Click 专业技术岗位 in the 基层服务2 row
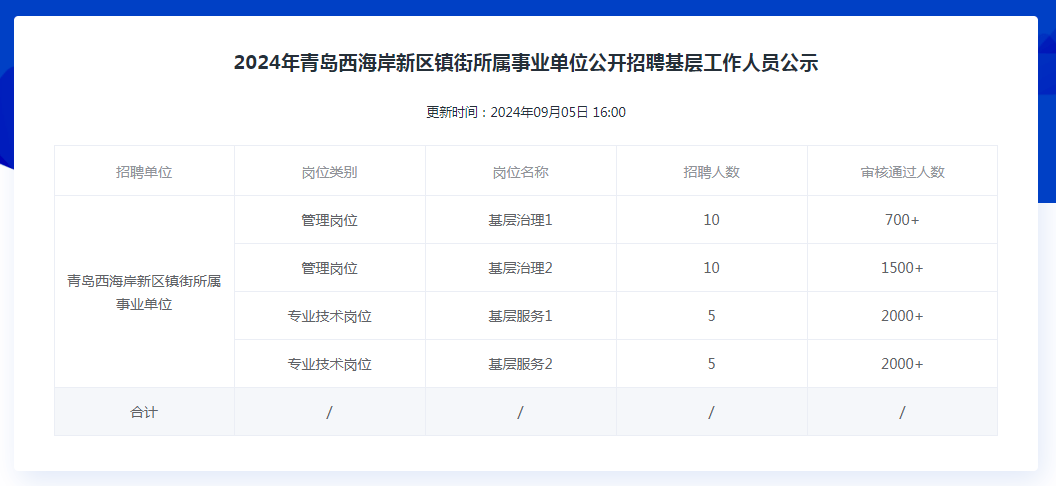 330,364
